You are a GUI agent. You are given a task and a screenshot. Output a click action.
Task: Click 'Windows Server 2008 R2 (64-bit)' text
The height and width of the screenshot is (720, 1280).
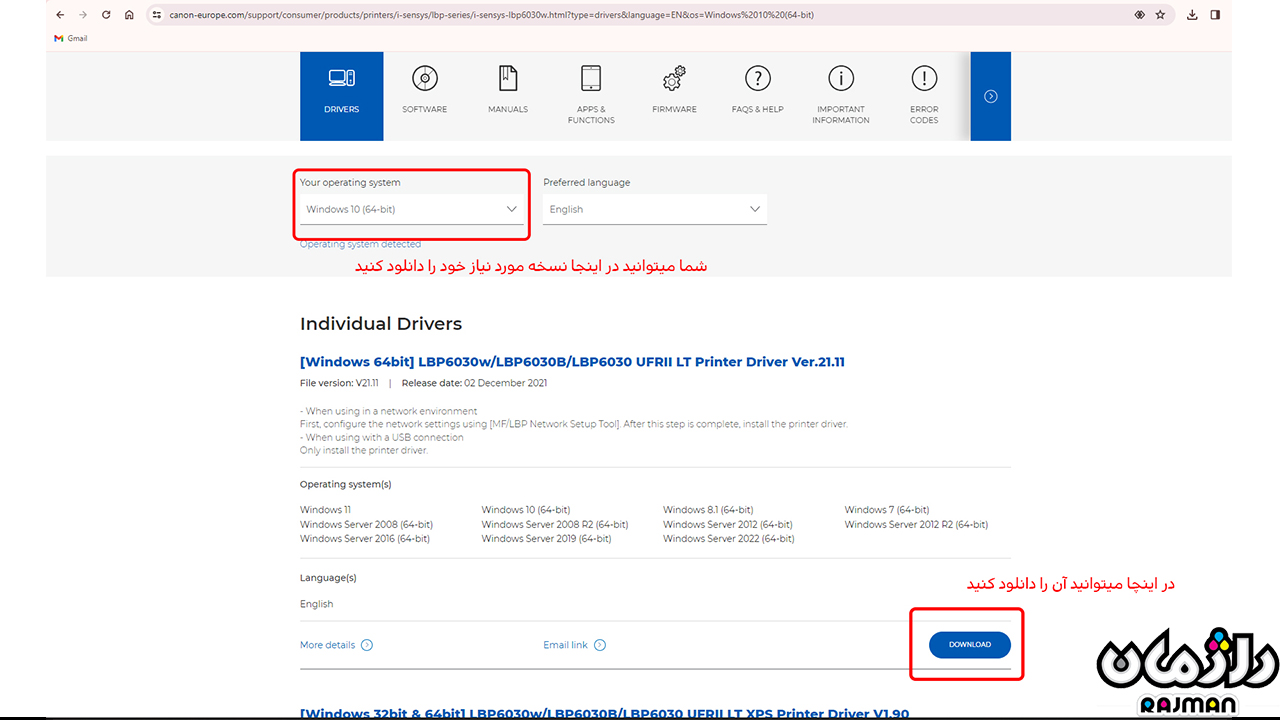click(x=555, y=524)
